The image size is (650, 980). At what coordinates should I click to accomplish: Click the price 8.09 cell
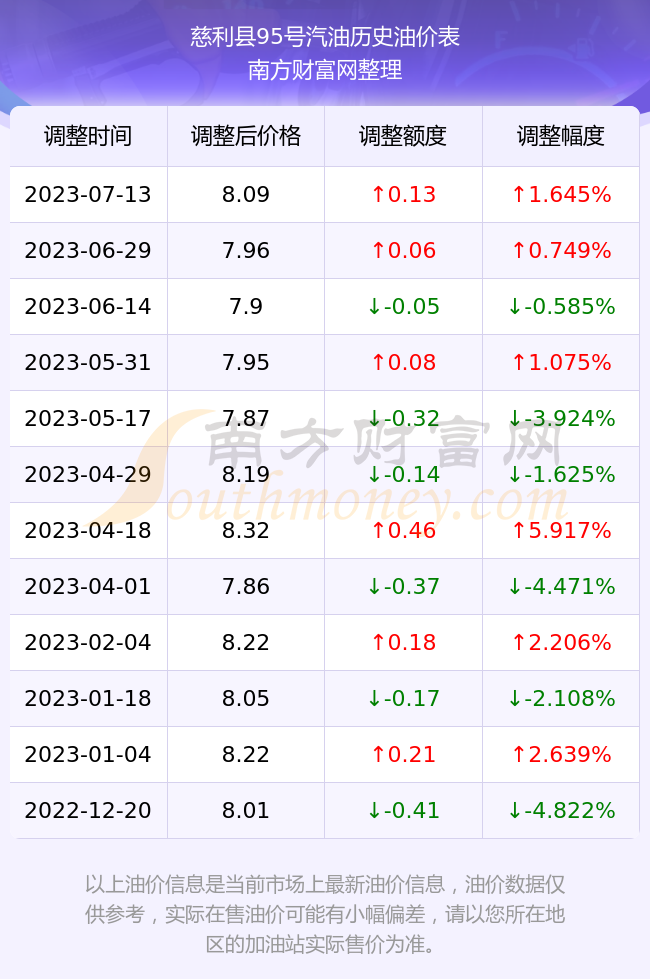click(x=246, y=194)
